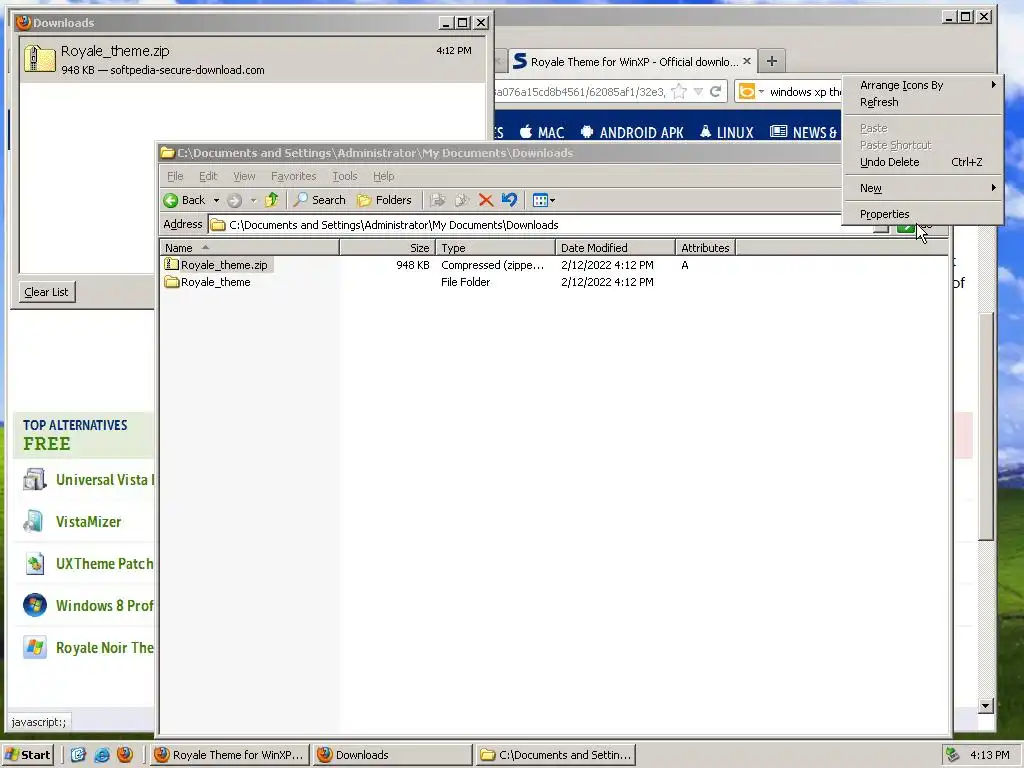Launch Firefox from Quick Launch

[125, 755]
